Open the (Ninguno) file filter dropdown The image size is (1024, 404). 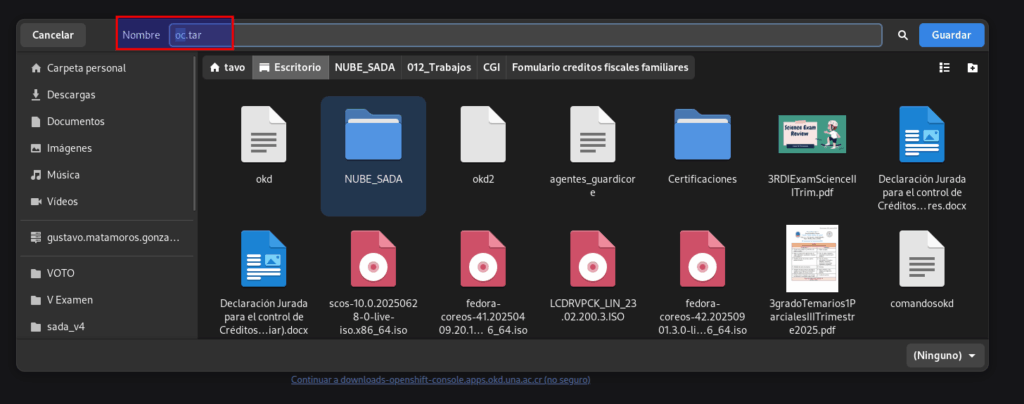pyautogui.click(x=944, y=355)
